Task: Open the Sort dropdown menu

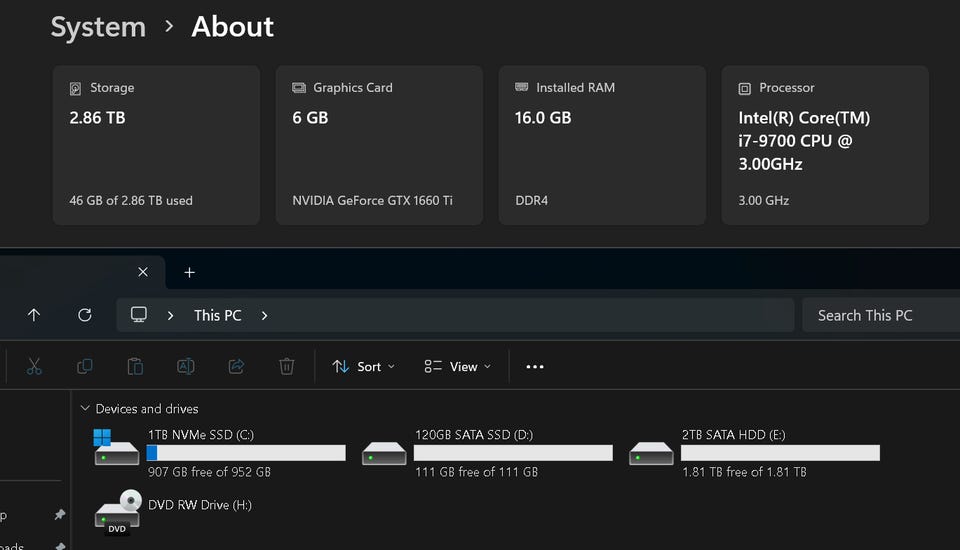Action: coord(364,366)
